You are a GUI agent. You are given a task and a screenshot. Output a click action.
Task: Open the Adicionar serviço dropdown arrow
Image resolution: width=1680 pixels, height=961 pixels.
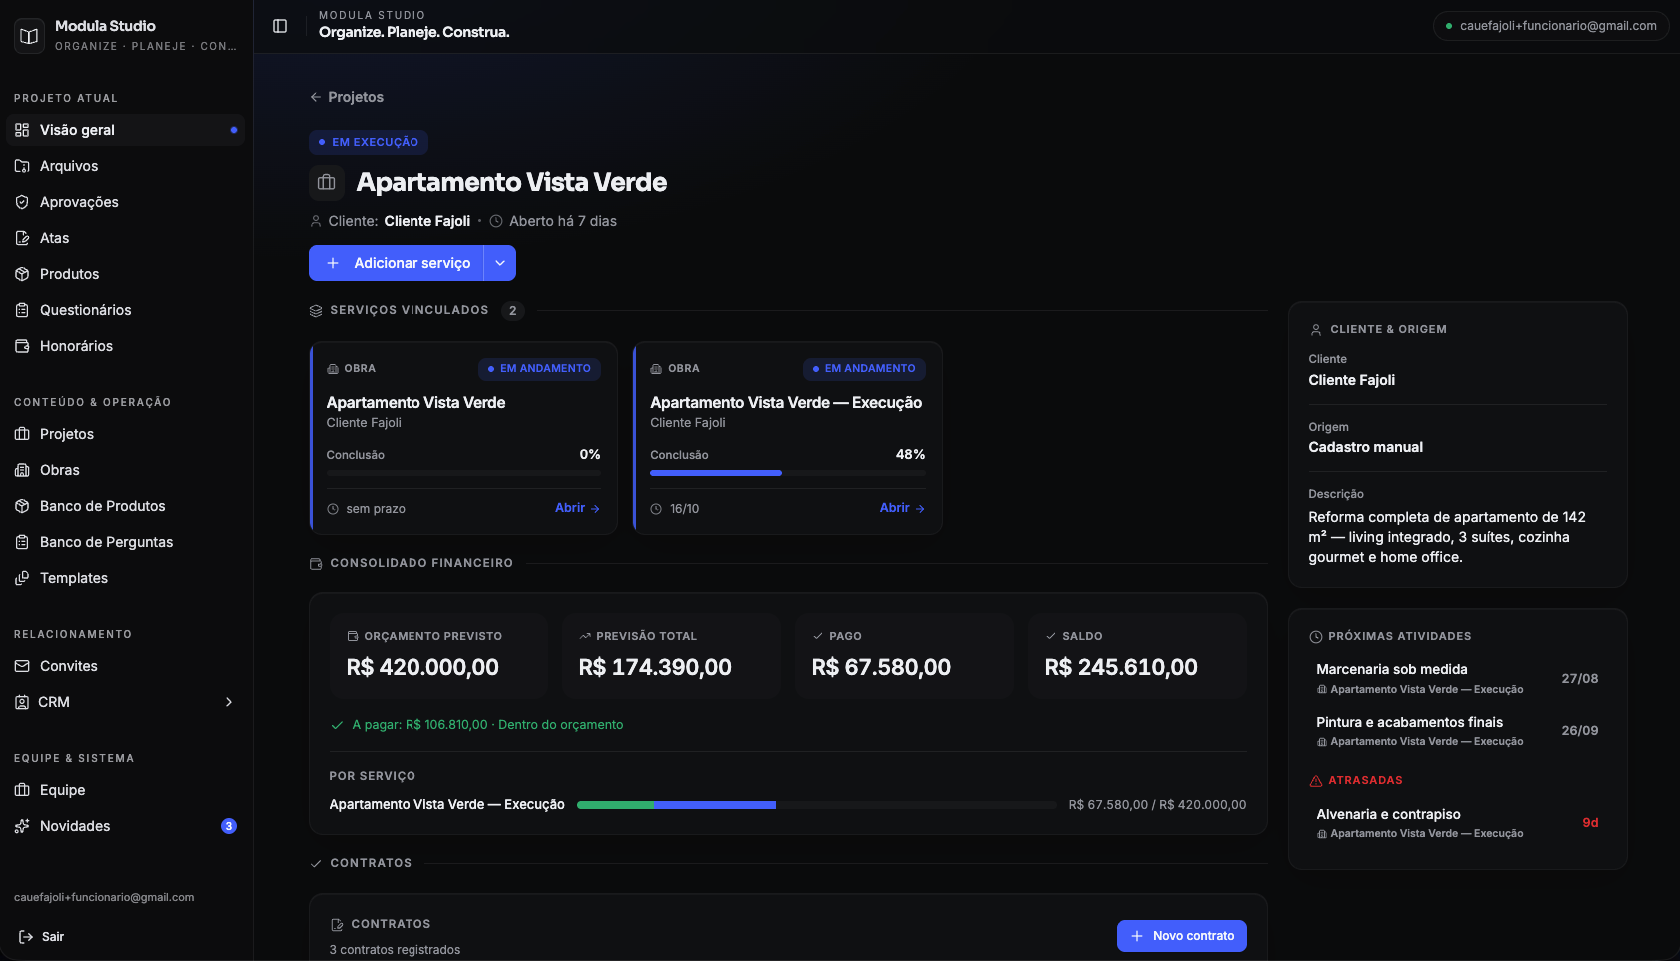click(500, 263)
